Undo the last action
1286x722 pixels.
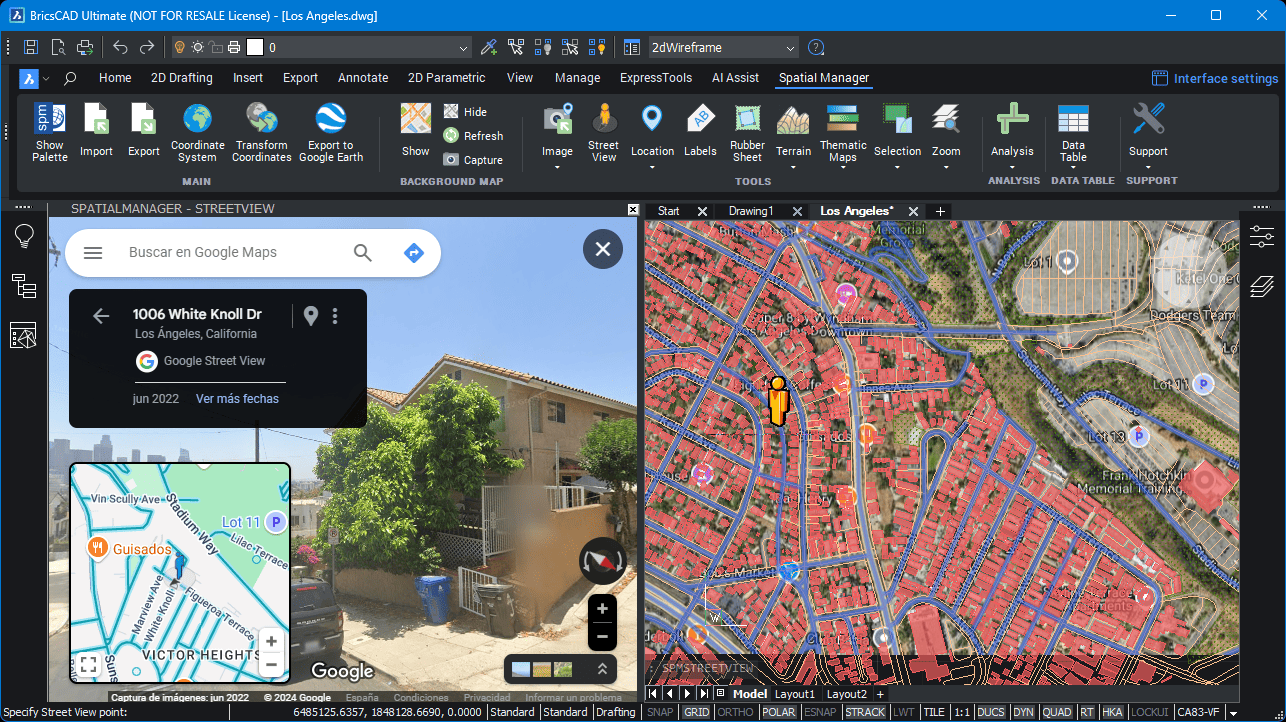tap(120, 47)
